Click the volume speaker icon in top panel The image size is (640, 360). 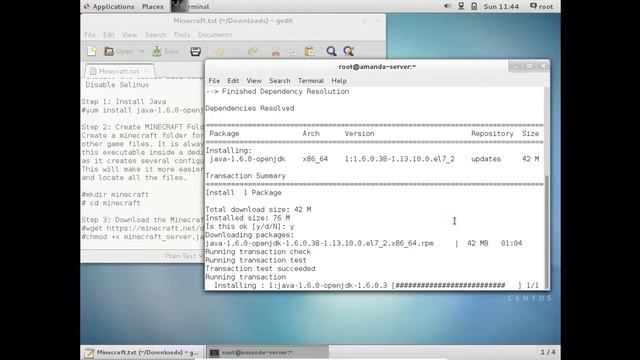pos(447,6)
